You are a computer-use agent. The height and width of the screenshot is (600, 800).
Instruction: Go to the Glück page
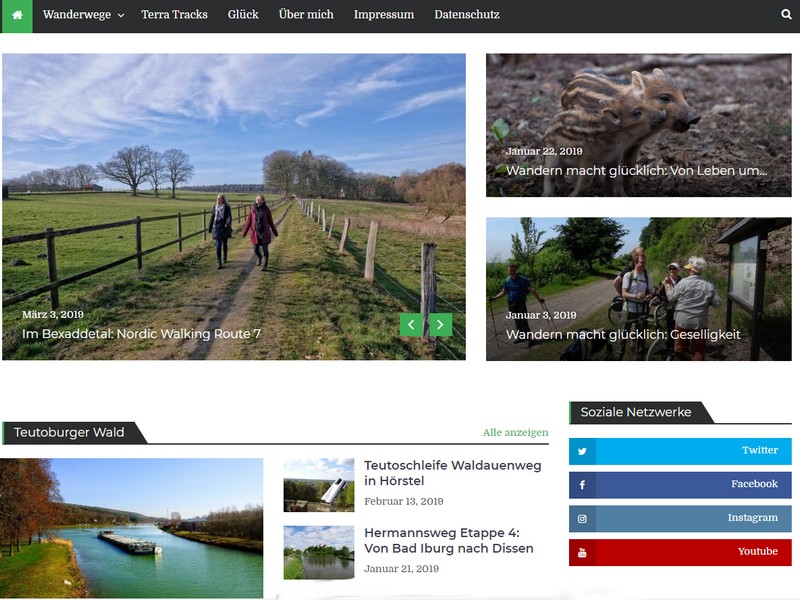point(243,14)
